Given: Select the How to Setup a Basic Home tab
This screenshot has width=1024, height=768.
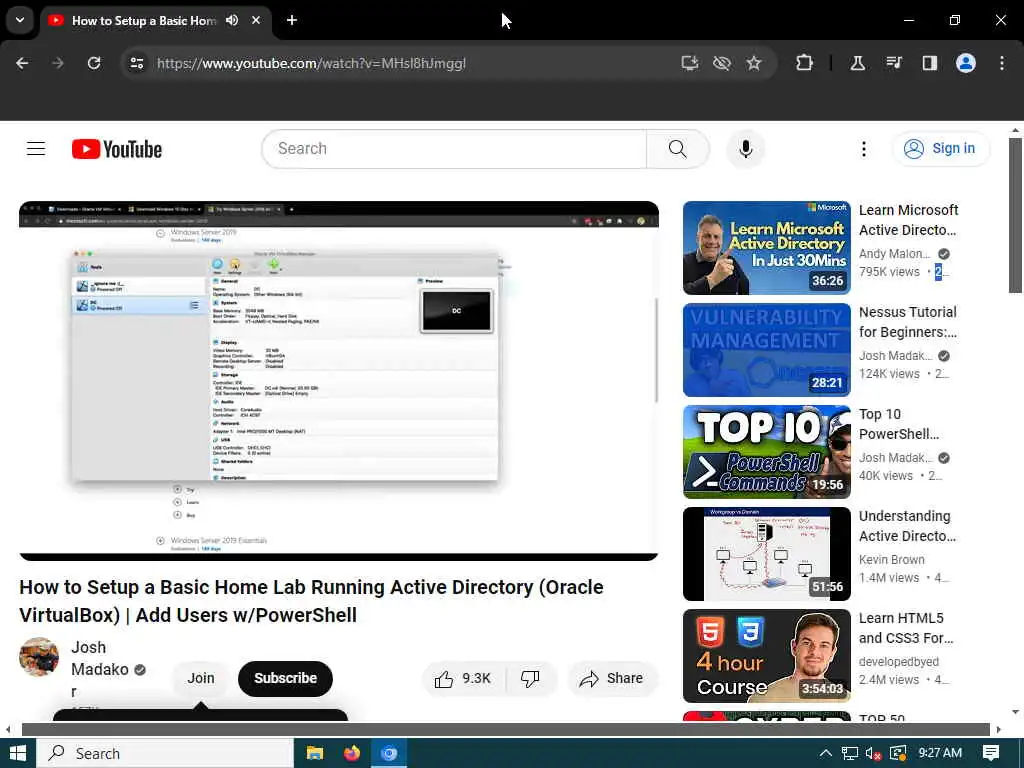Looking at the screenshot, I should tap(144, 20).
